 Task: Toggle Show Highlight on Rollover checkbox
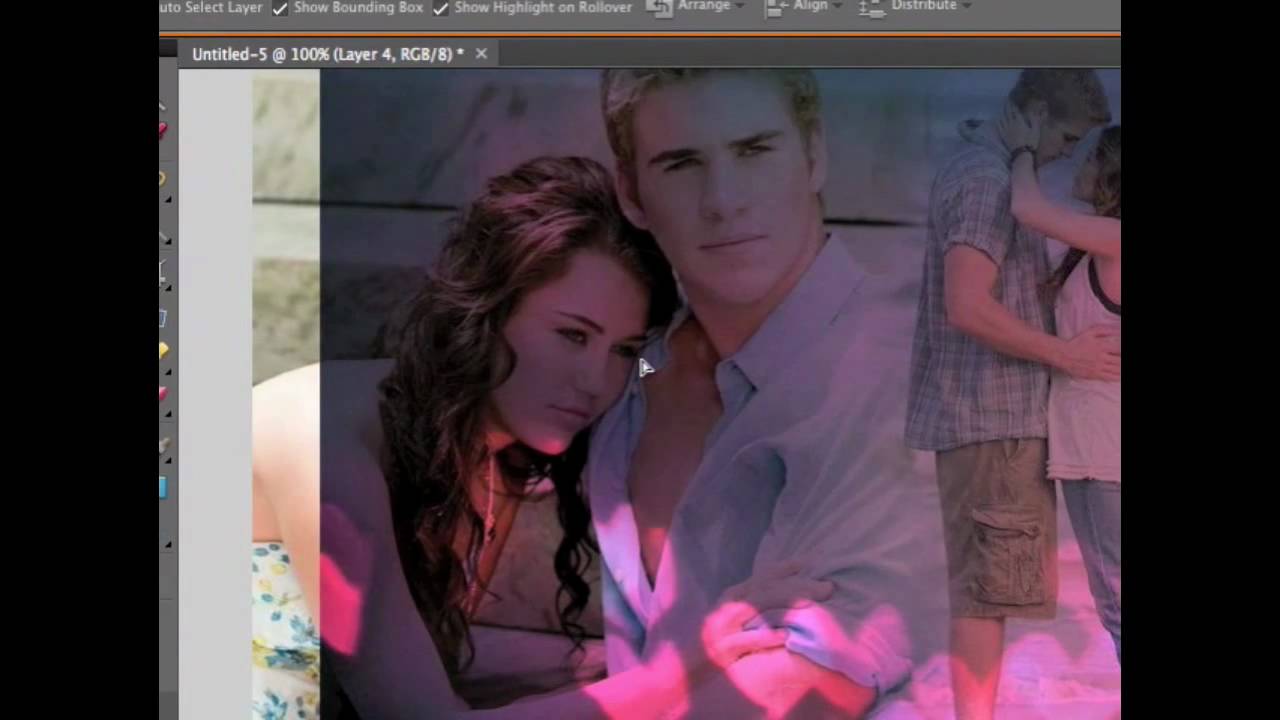[x=441, y=8]
